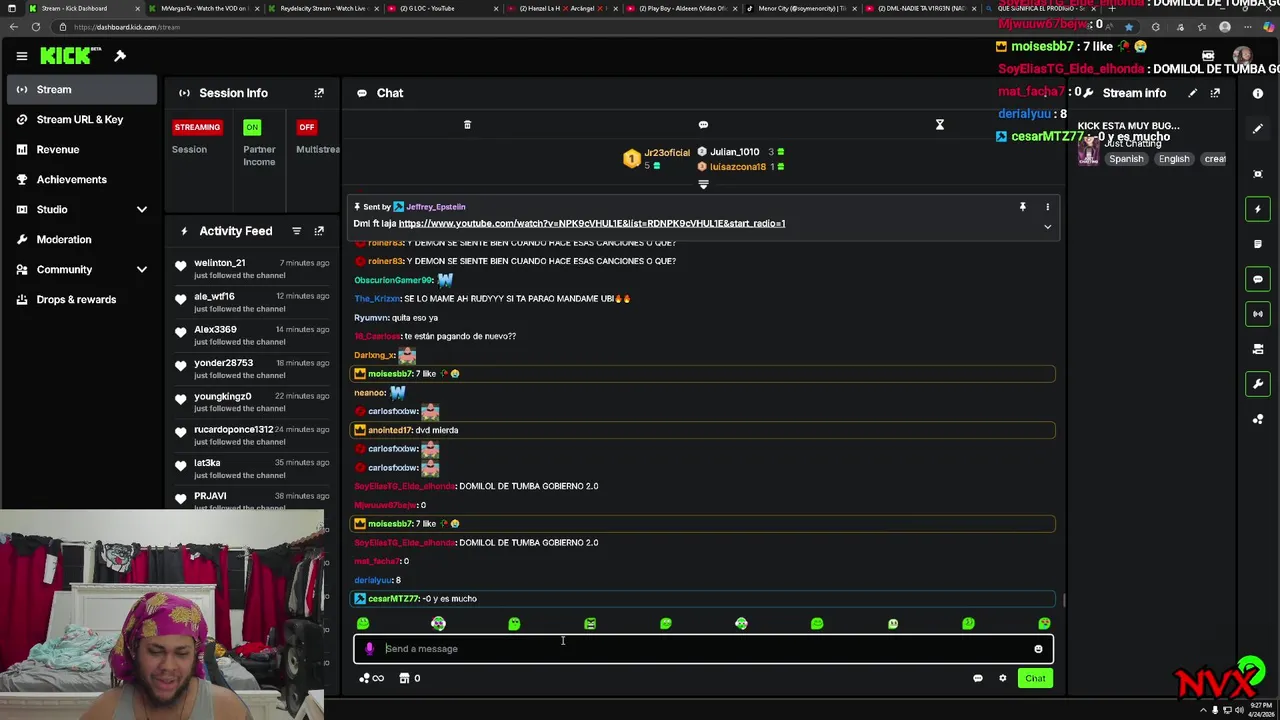
Task: Select welinton_21 follow event
Action: pos(253,268)
